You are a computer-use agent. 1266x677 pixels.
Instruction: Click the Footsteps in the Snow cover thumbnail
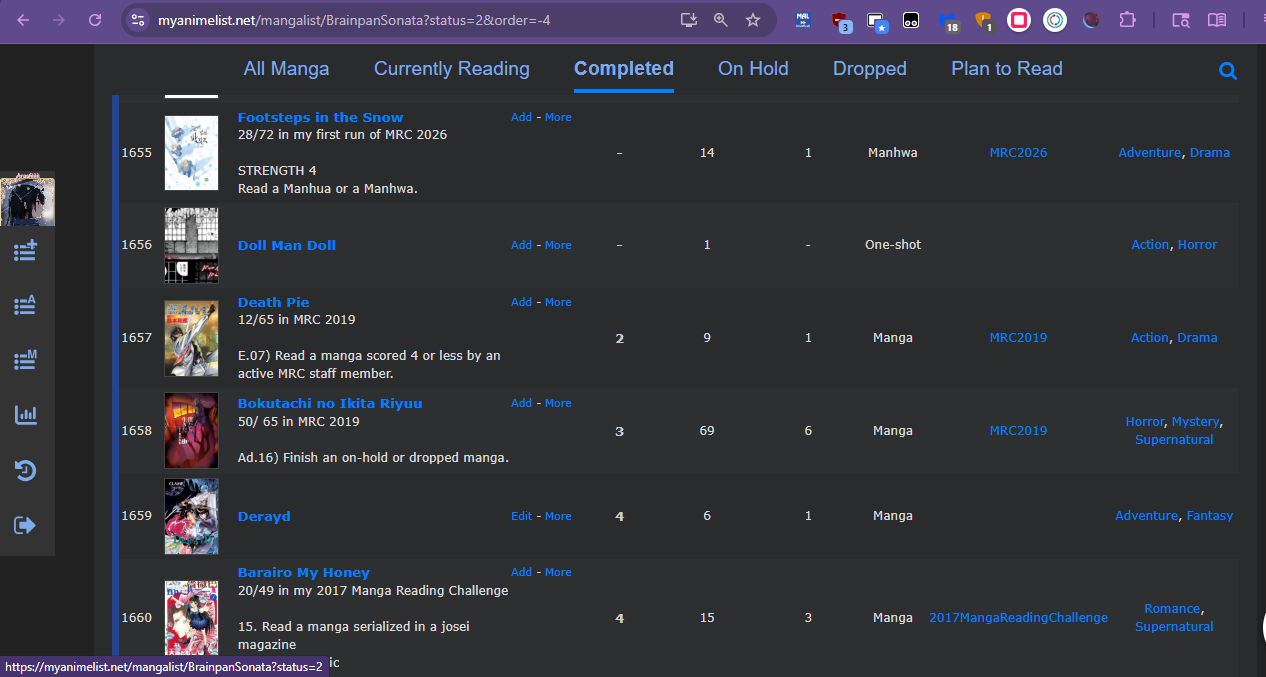point(191,153)
